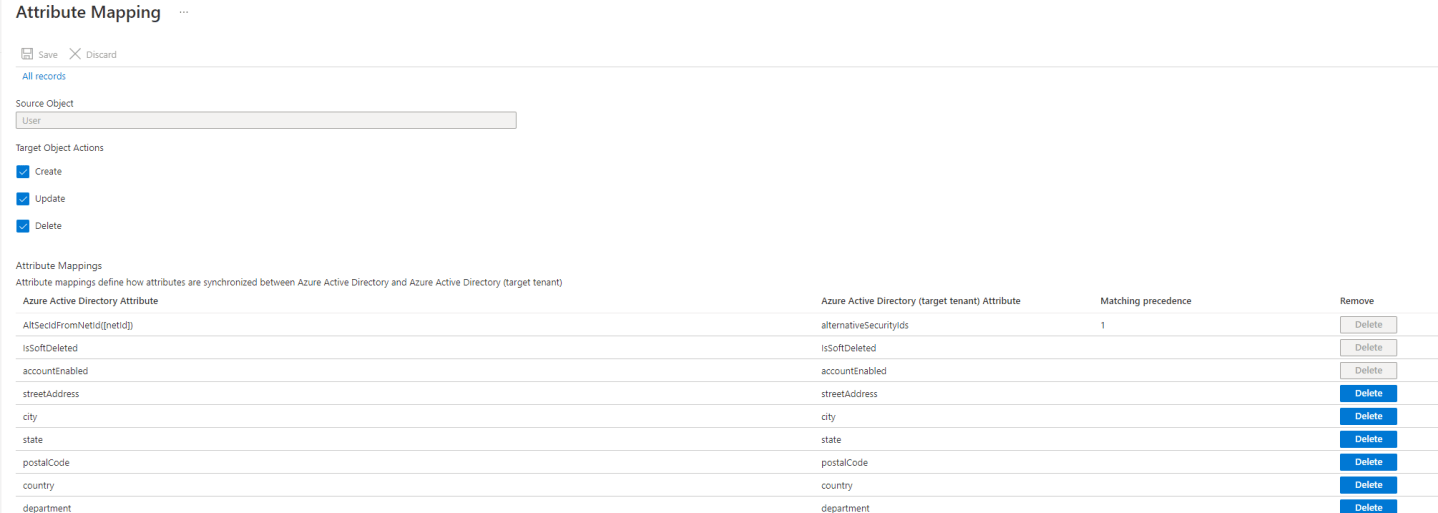Click the Save disk icon
Viewport: 1438px width, 513px height.
(27, 54)
